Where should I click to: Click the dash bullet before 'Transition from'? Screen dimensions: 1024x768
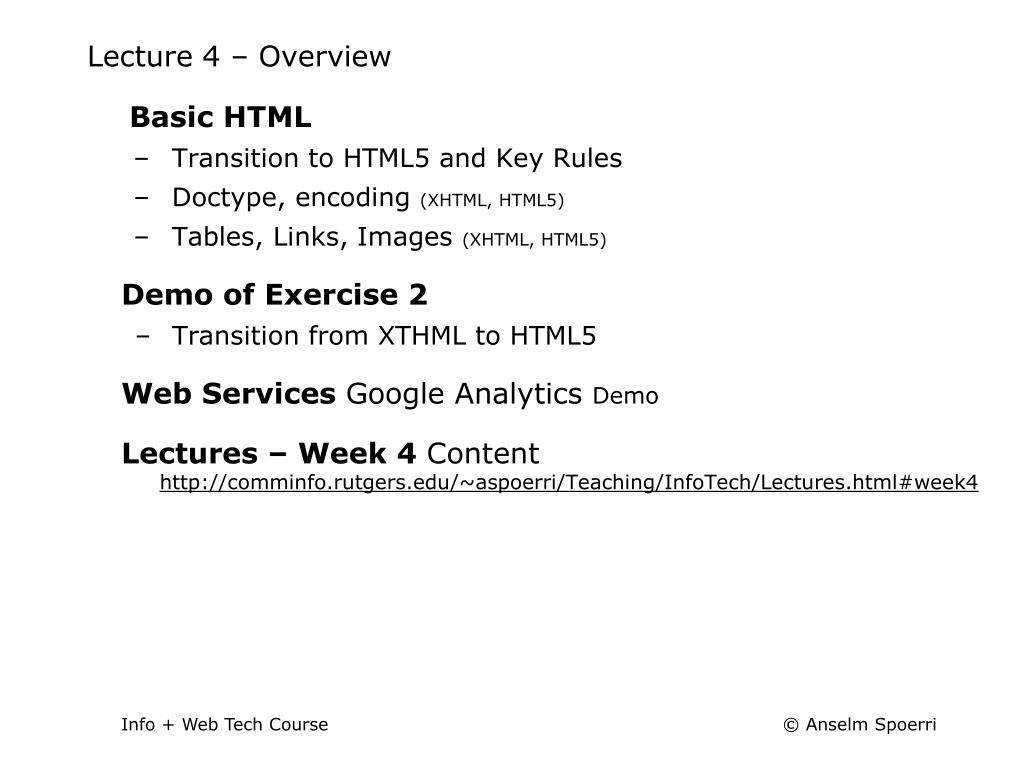pyautogui.click(x=143, y=336)
